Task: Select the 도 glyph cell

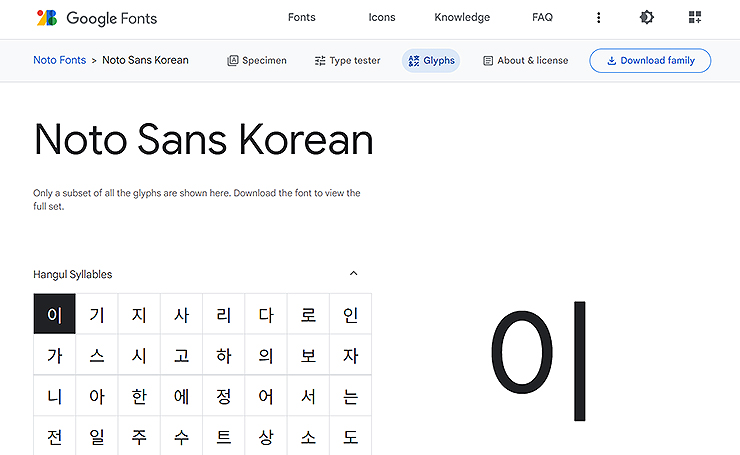Action: click(x=350, y=436)
